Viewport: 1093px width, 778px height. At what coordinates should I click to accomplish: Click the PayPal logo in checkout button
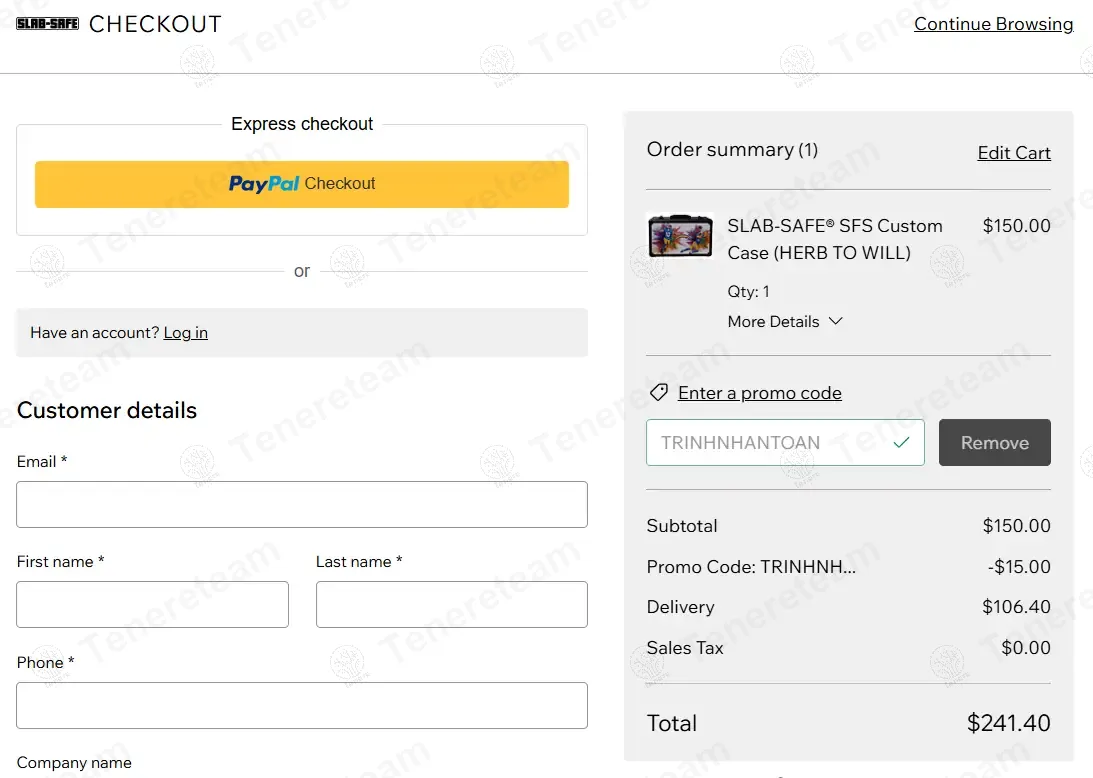(264, 184)
